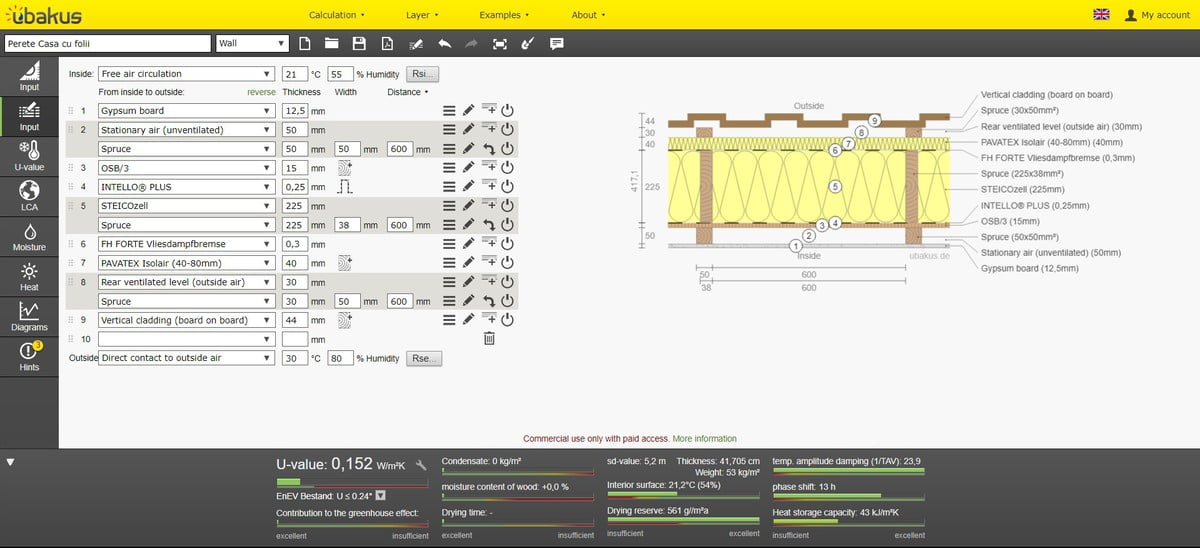Open the OSB/3 material dropdown

pyautogui.click(x=186, y=168)
